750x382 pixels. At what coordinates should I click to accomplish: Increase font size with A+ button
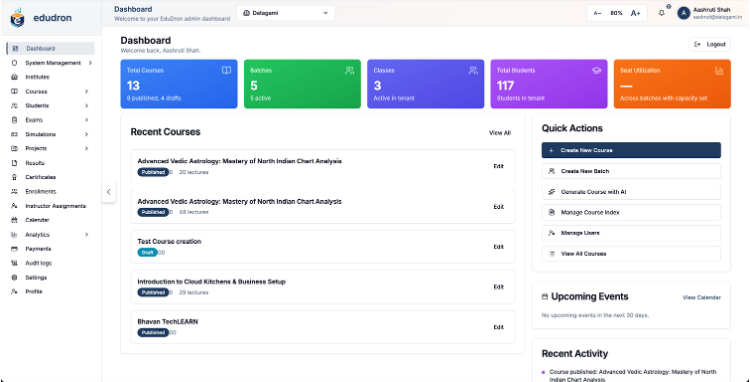click(635, 13)
